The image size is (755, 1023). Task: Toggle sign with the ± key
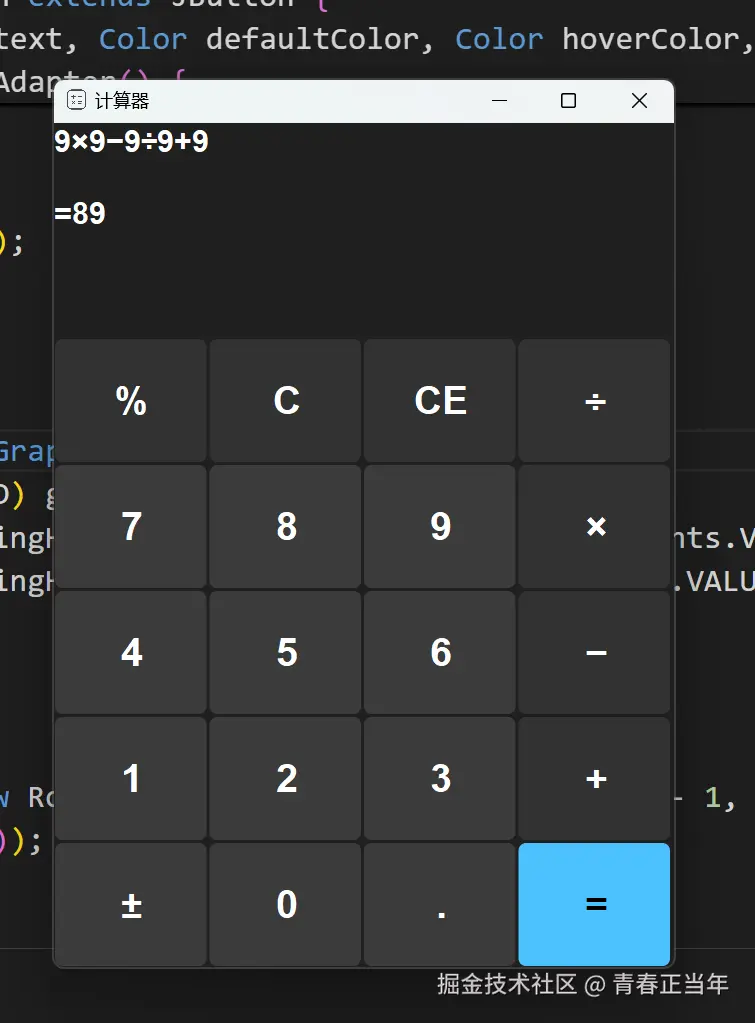tap(131, 904)
